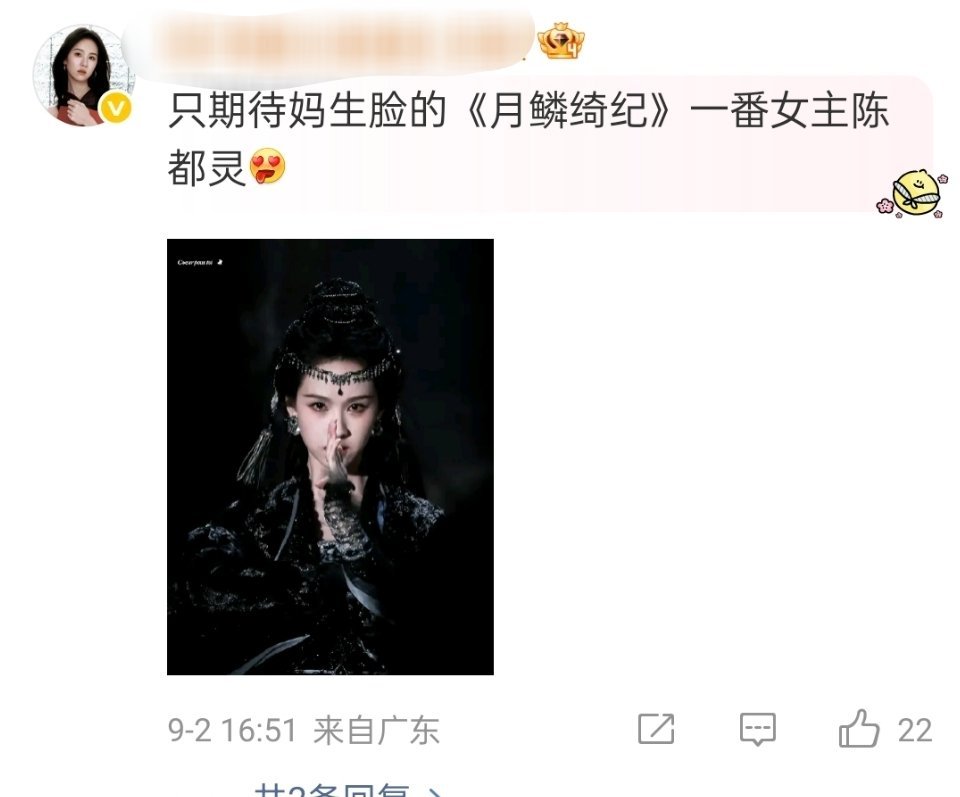Tap the lemon sticker on comment bubble
The image size is (960, 797).
point(913,193)
